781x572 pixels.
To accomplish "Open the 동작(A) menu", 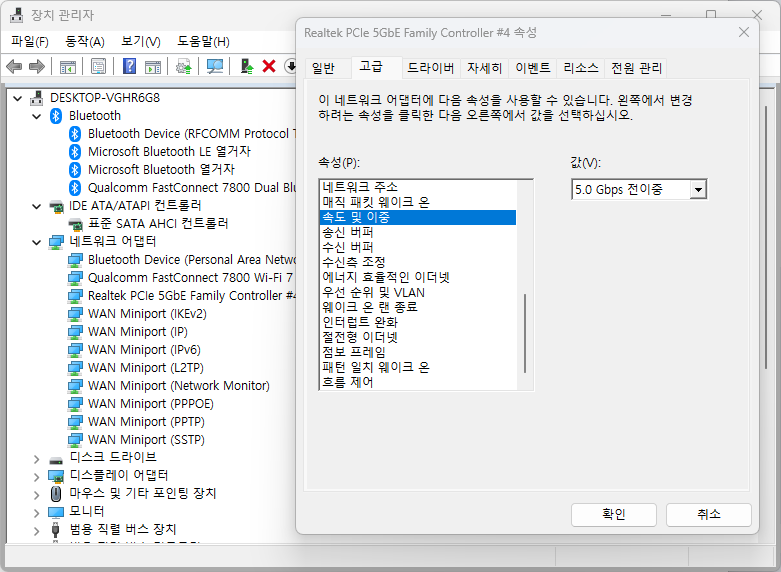I will (x=85, y=41).
